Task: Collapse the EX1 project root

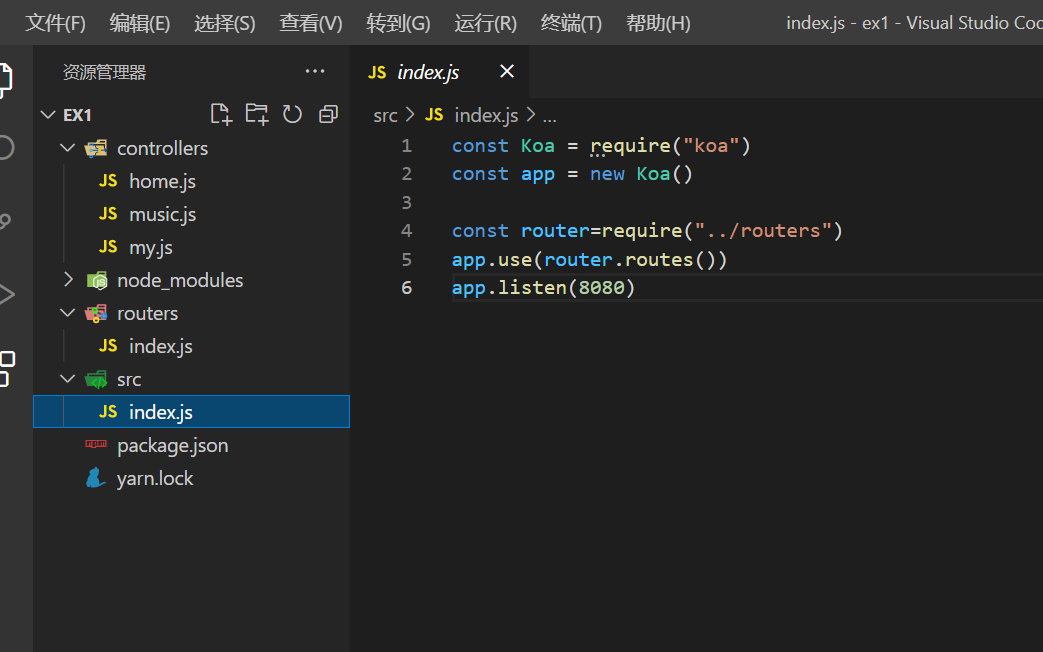Action: coord(48,114)
